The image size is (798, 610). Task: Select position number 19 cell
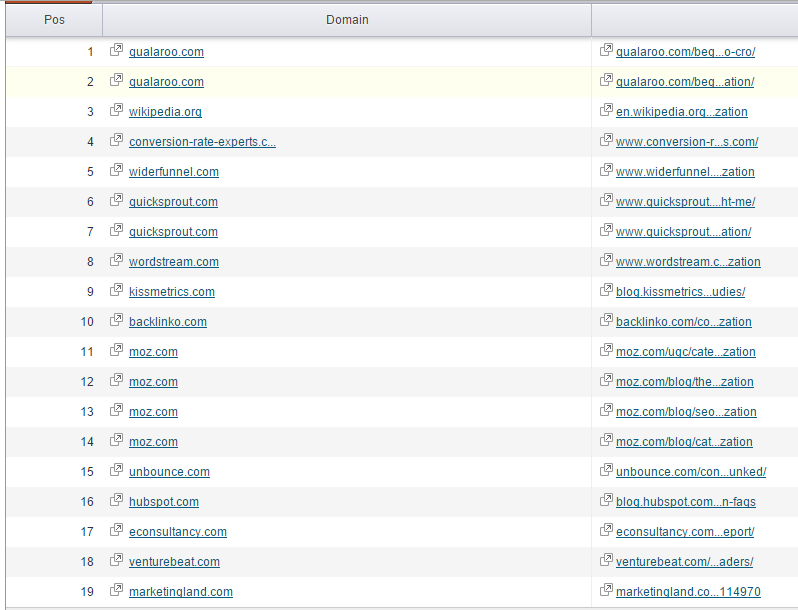(x=54, y=592)
